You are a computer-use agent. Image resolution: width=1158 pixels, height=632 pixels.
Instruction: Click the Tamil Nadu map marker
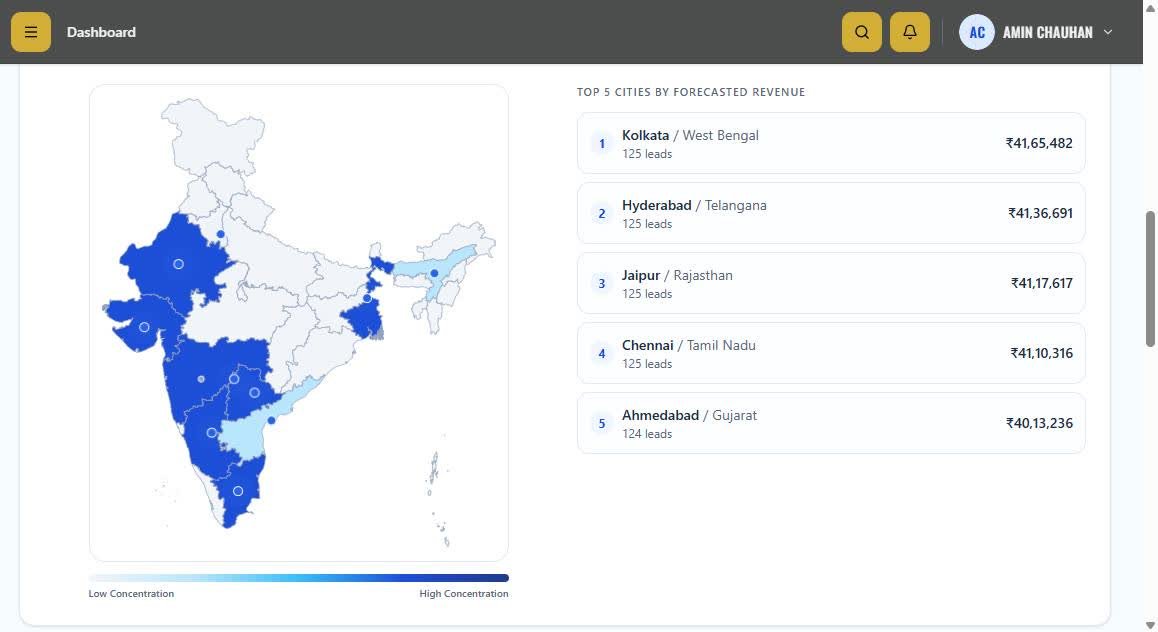click(238, 491)
